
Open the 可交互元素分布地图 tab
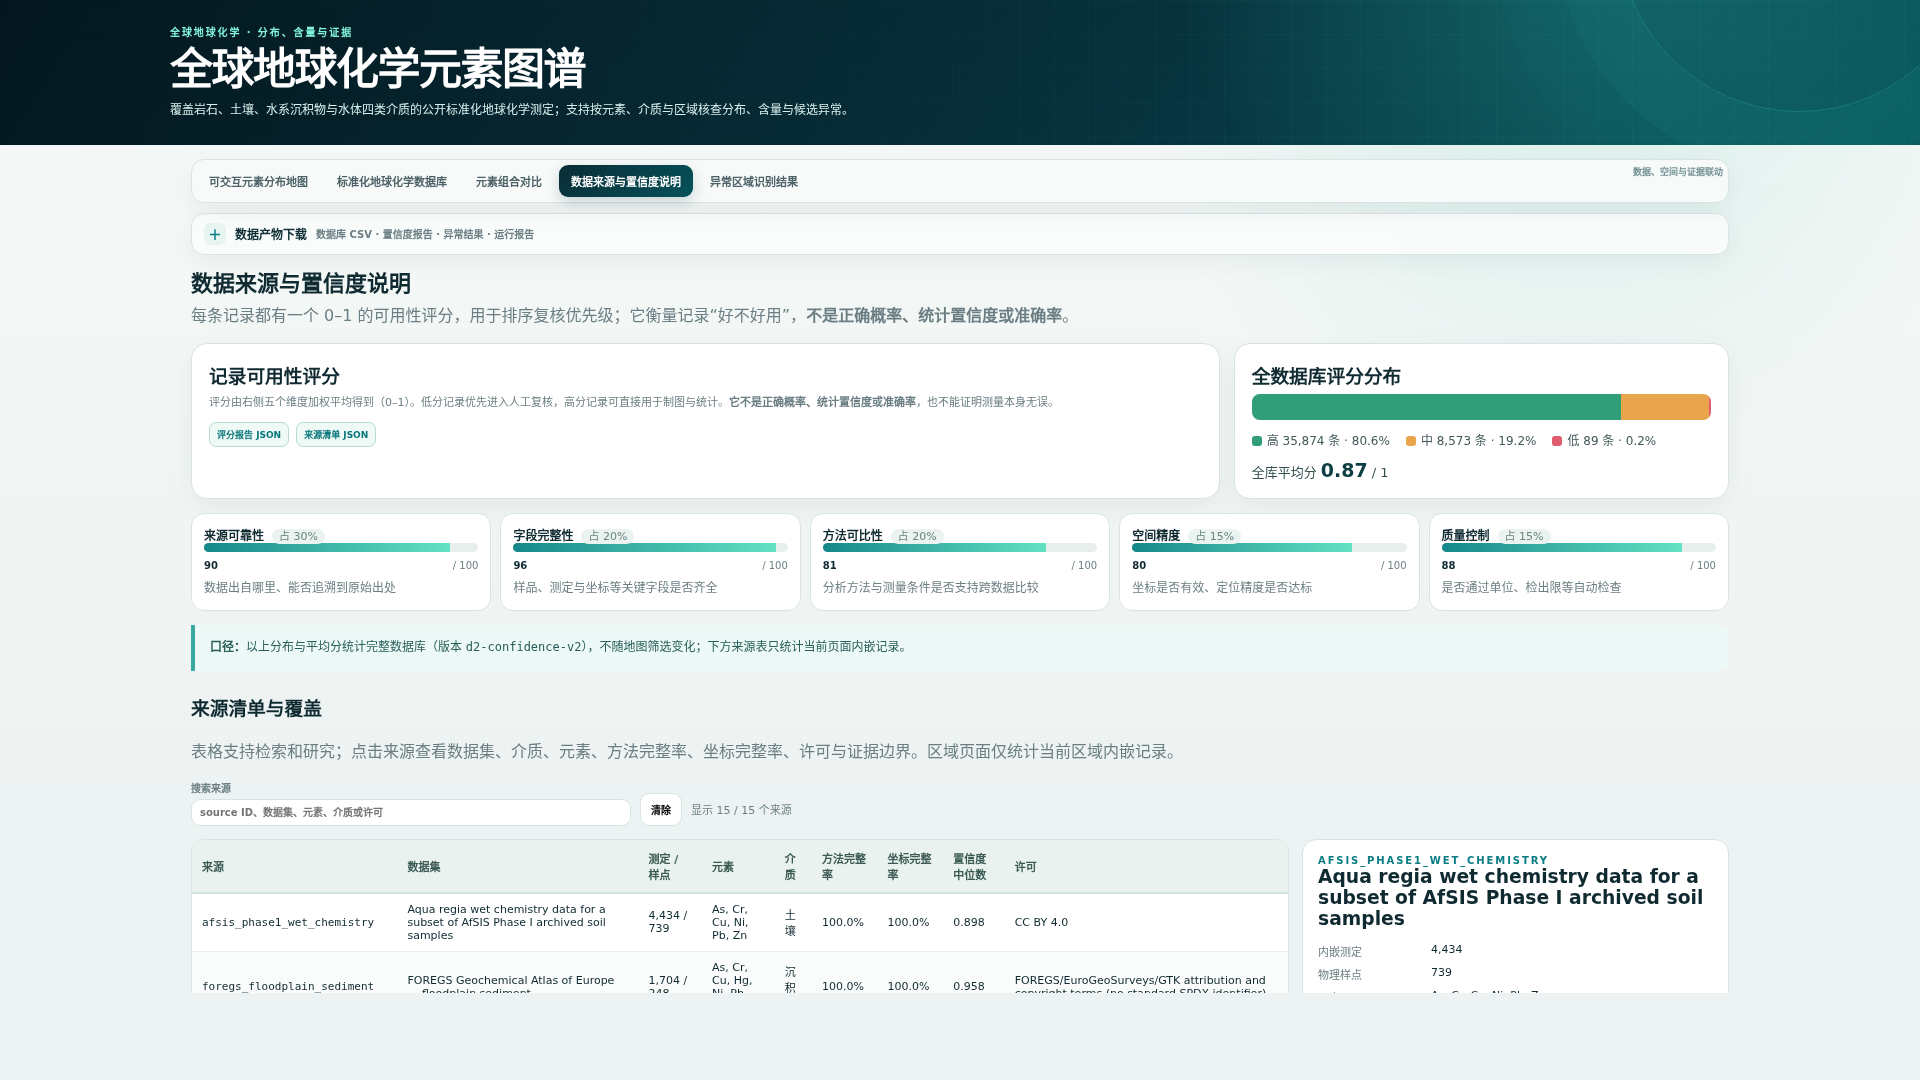pyautogui.click(x=258, y=182)
